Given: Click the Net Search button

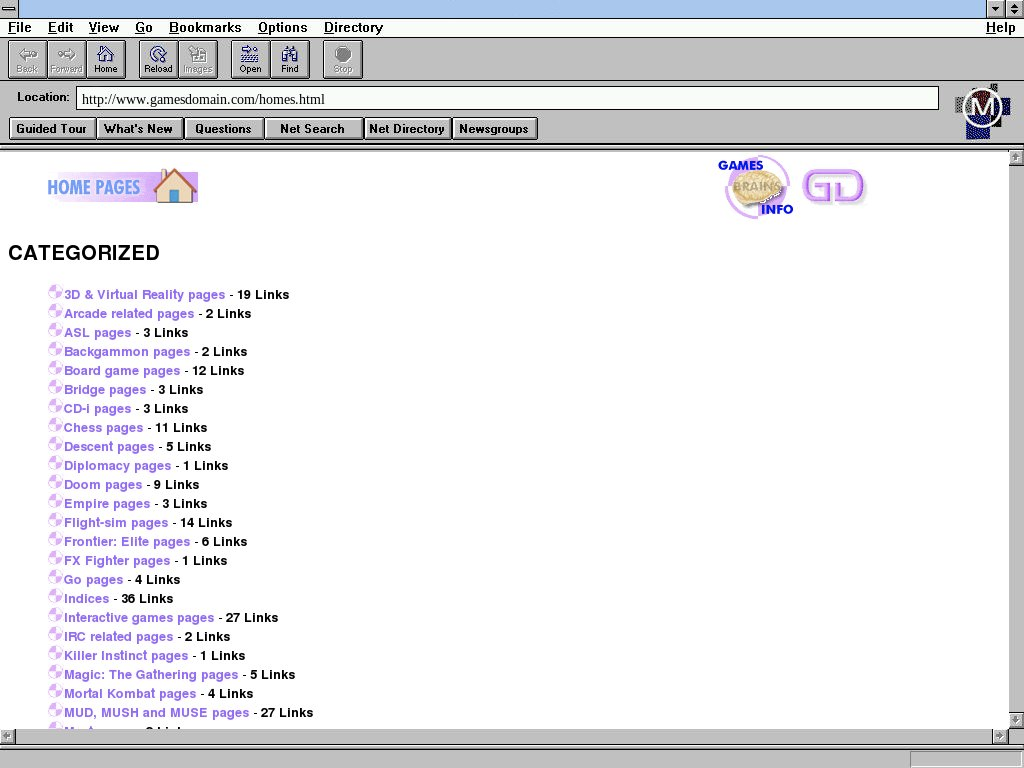Looking at the screenshot, I should point(312,128).
